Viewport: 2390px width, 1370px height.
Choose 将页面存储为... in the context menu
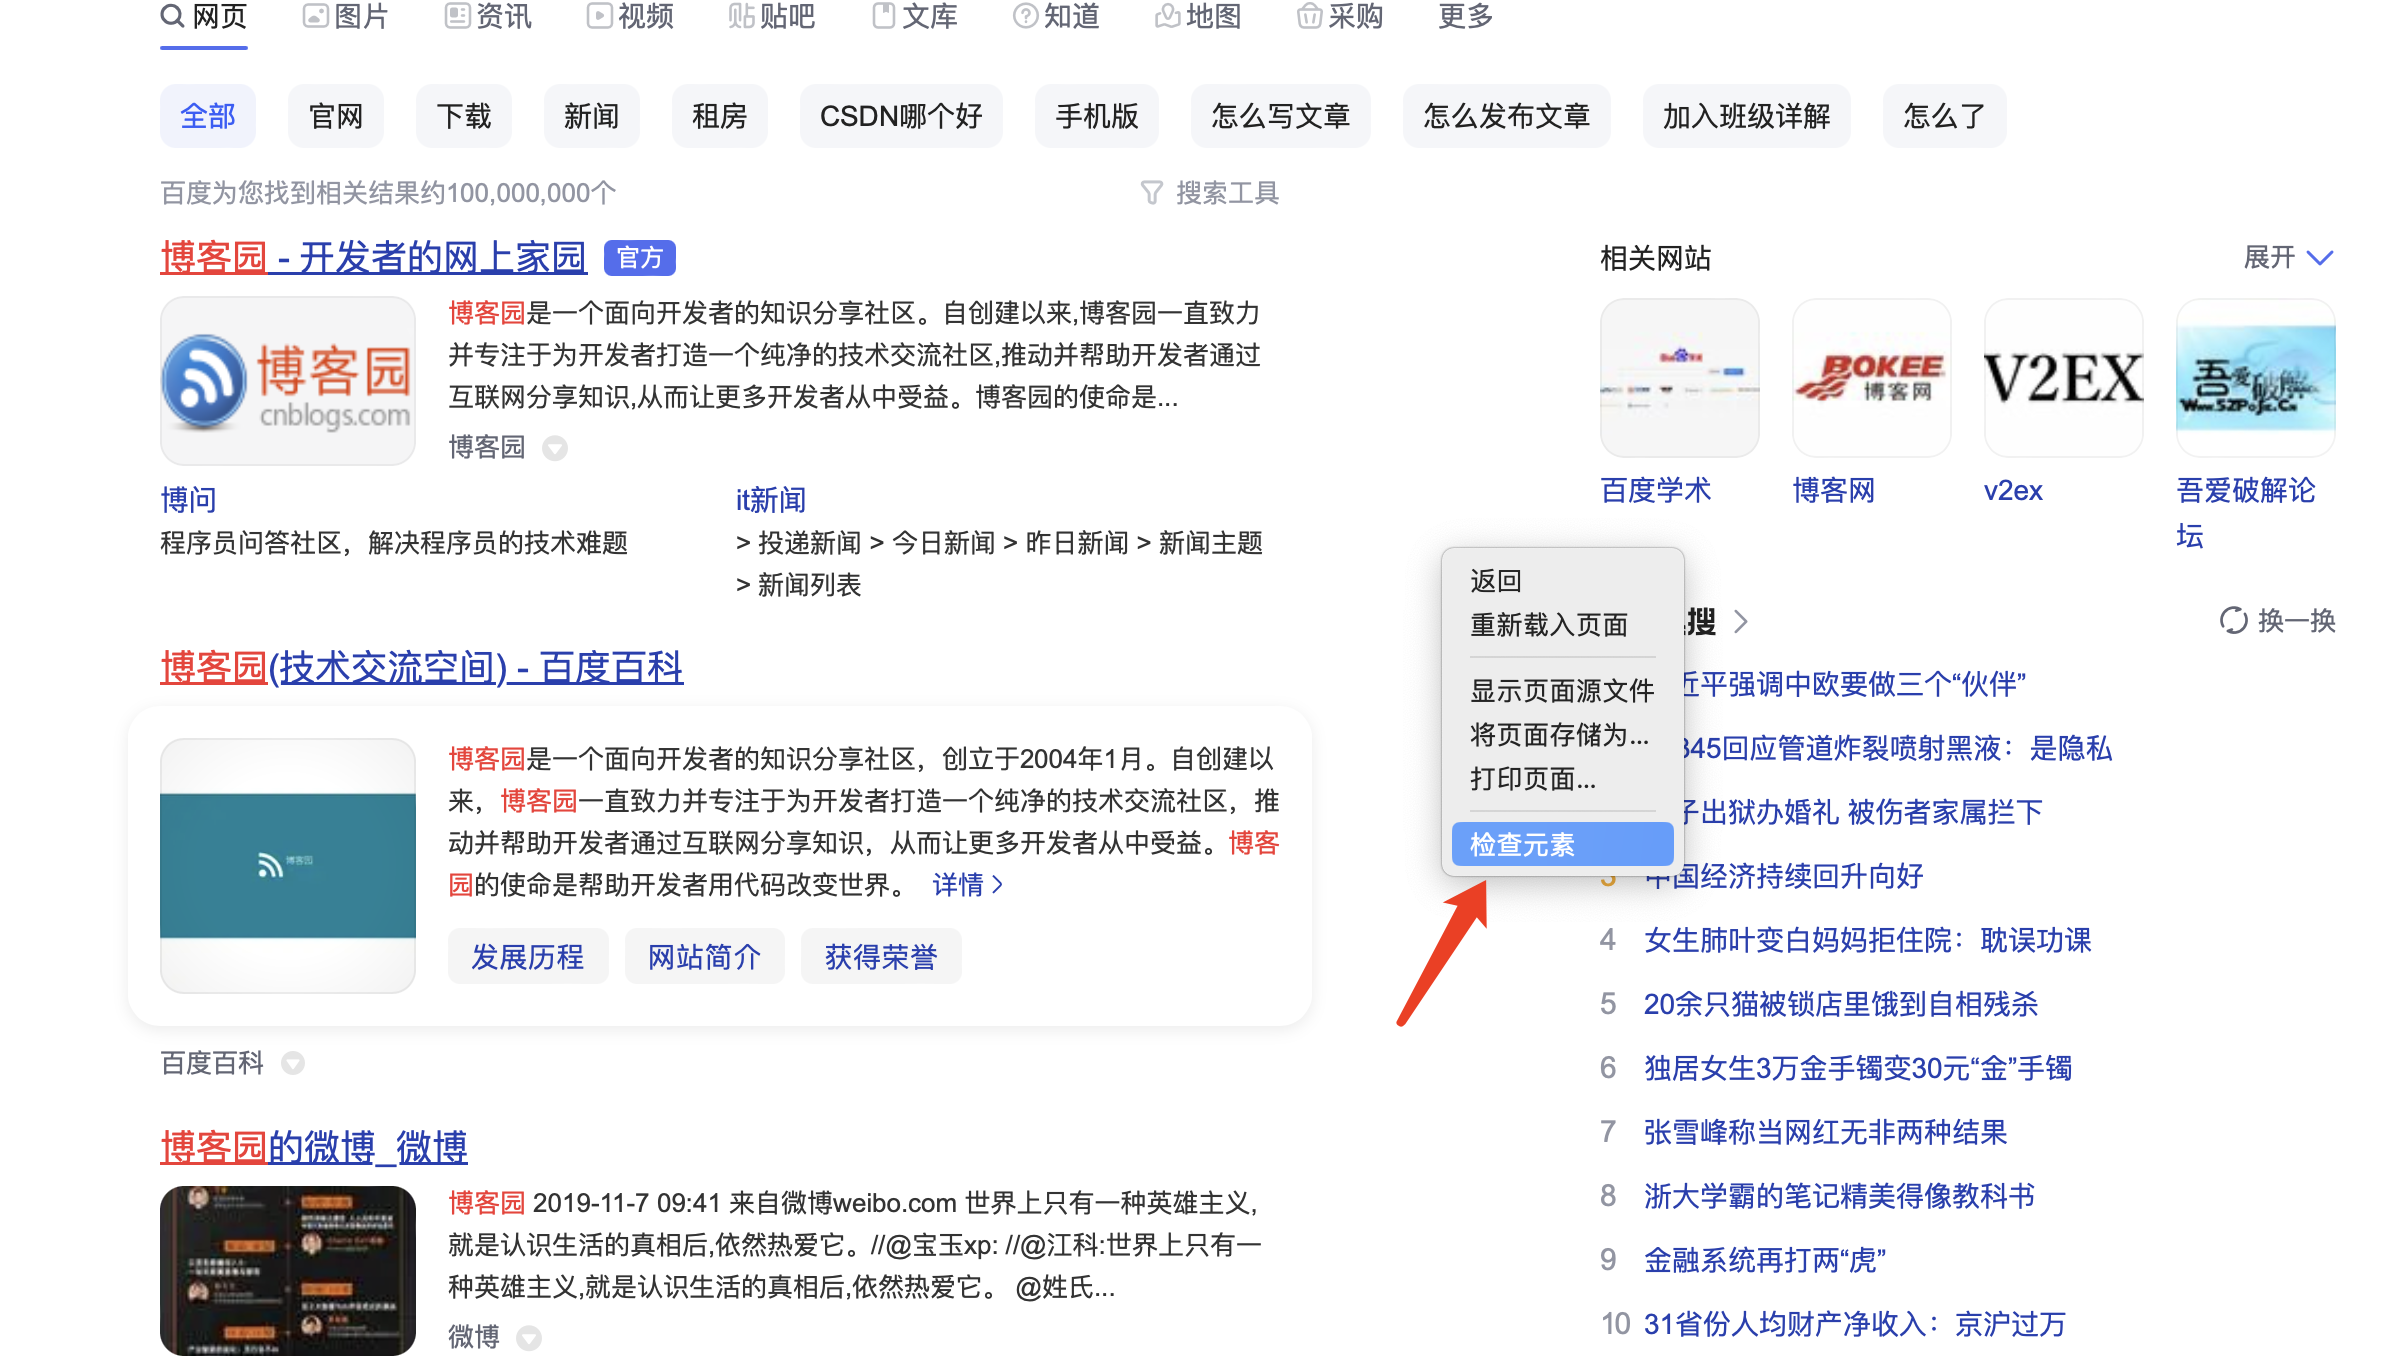[1562, 735]
